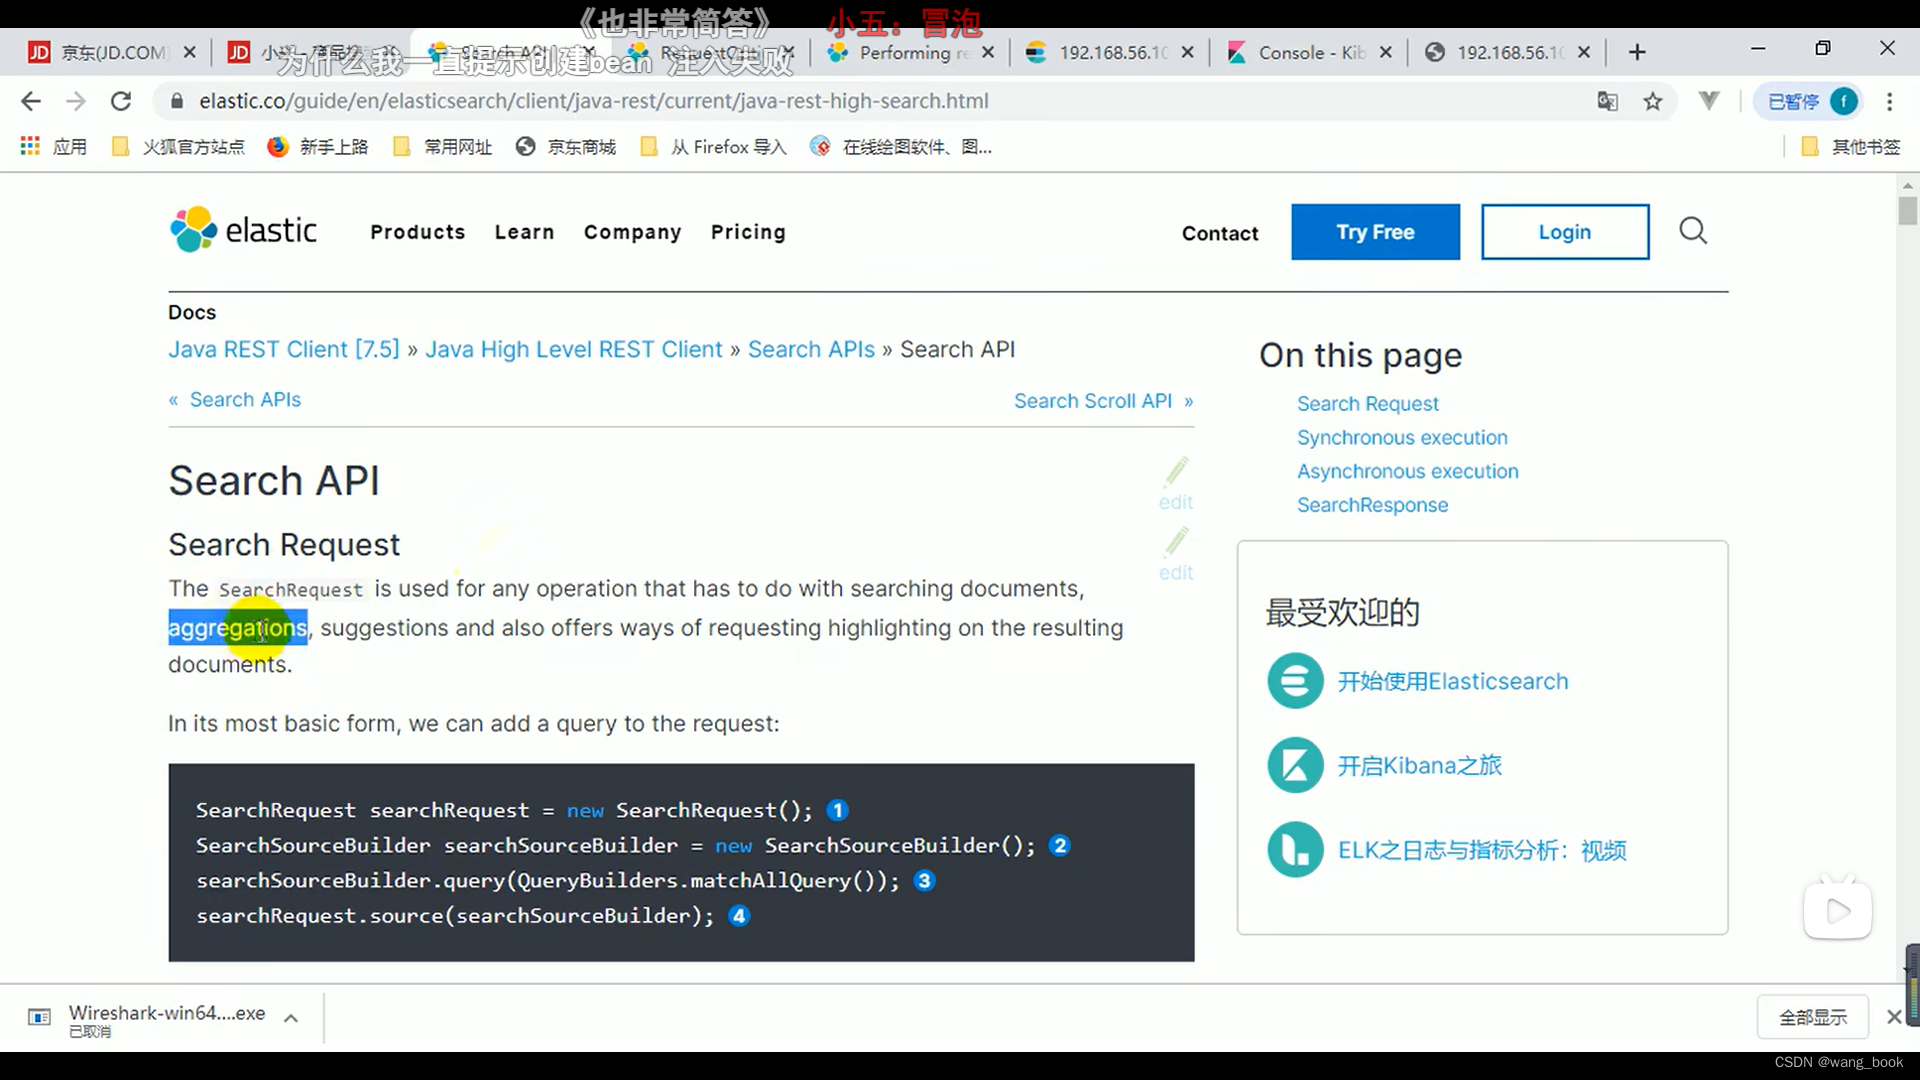This screenshot has width=1920, height=1080.
Task: Open the Company menu
Action: coord(633,232)
